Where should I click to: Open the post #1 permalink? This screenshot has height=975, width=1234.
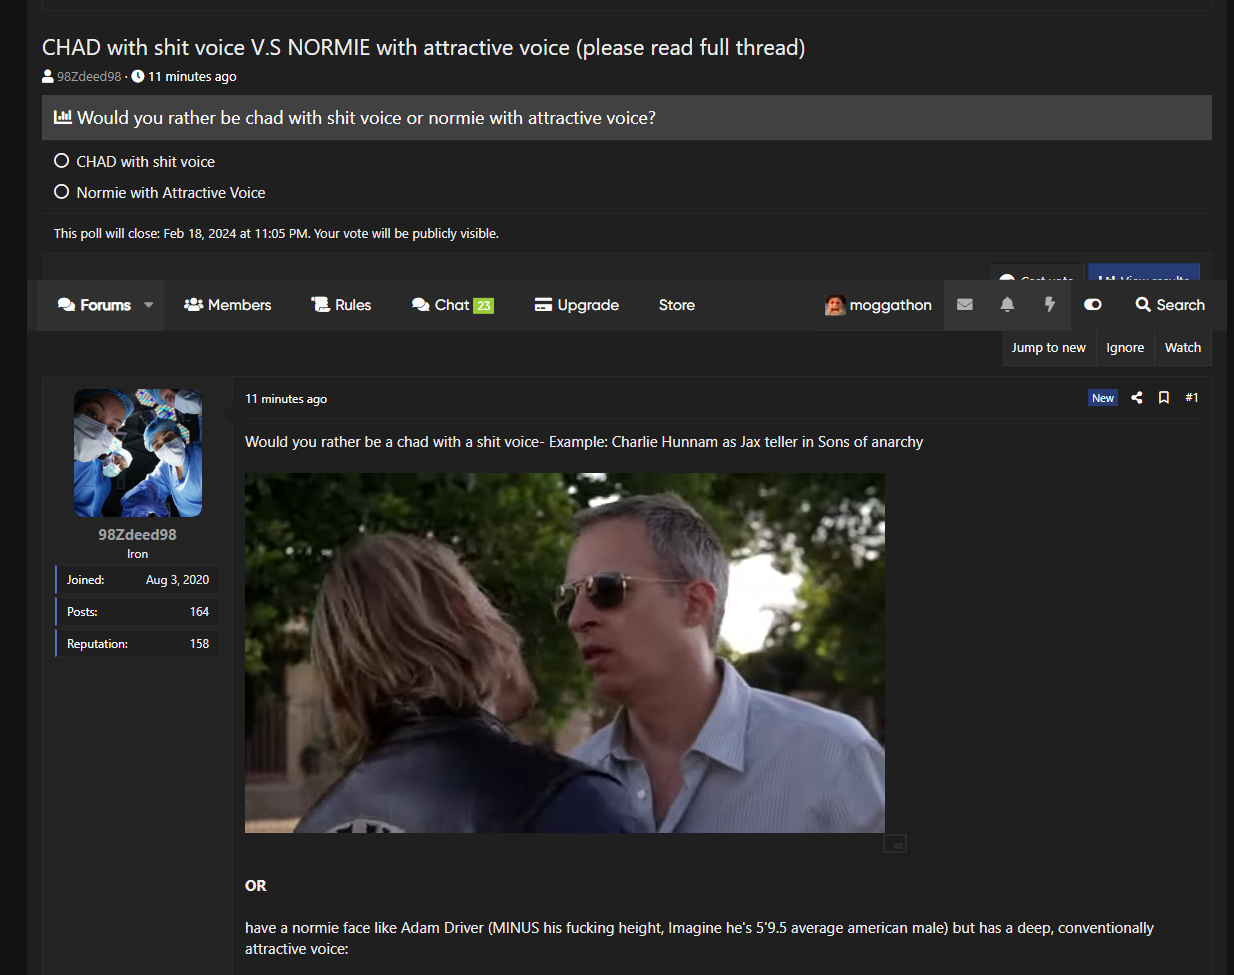[x=1192, y=398]
